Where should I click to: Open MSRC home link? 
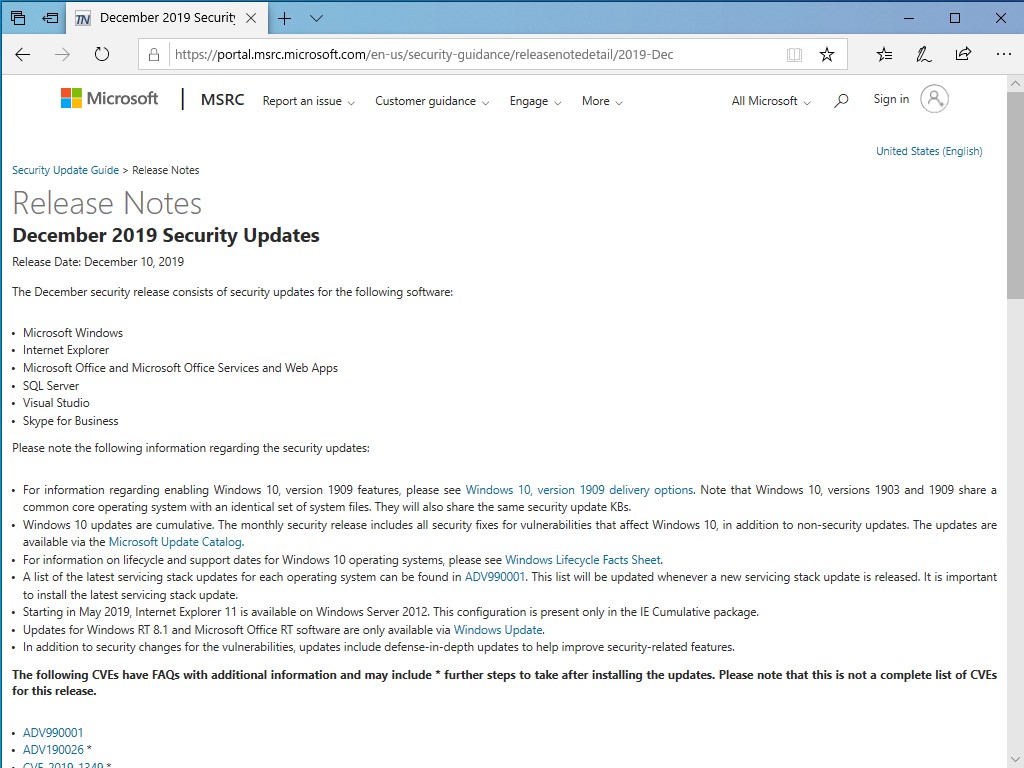tap(222, 100)
